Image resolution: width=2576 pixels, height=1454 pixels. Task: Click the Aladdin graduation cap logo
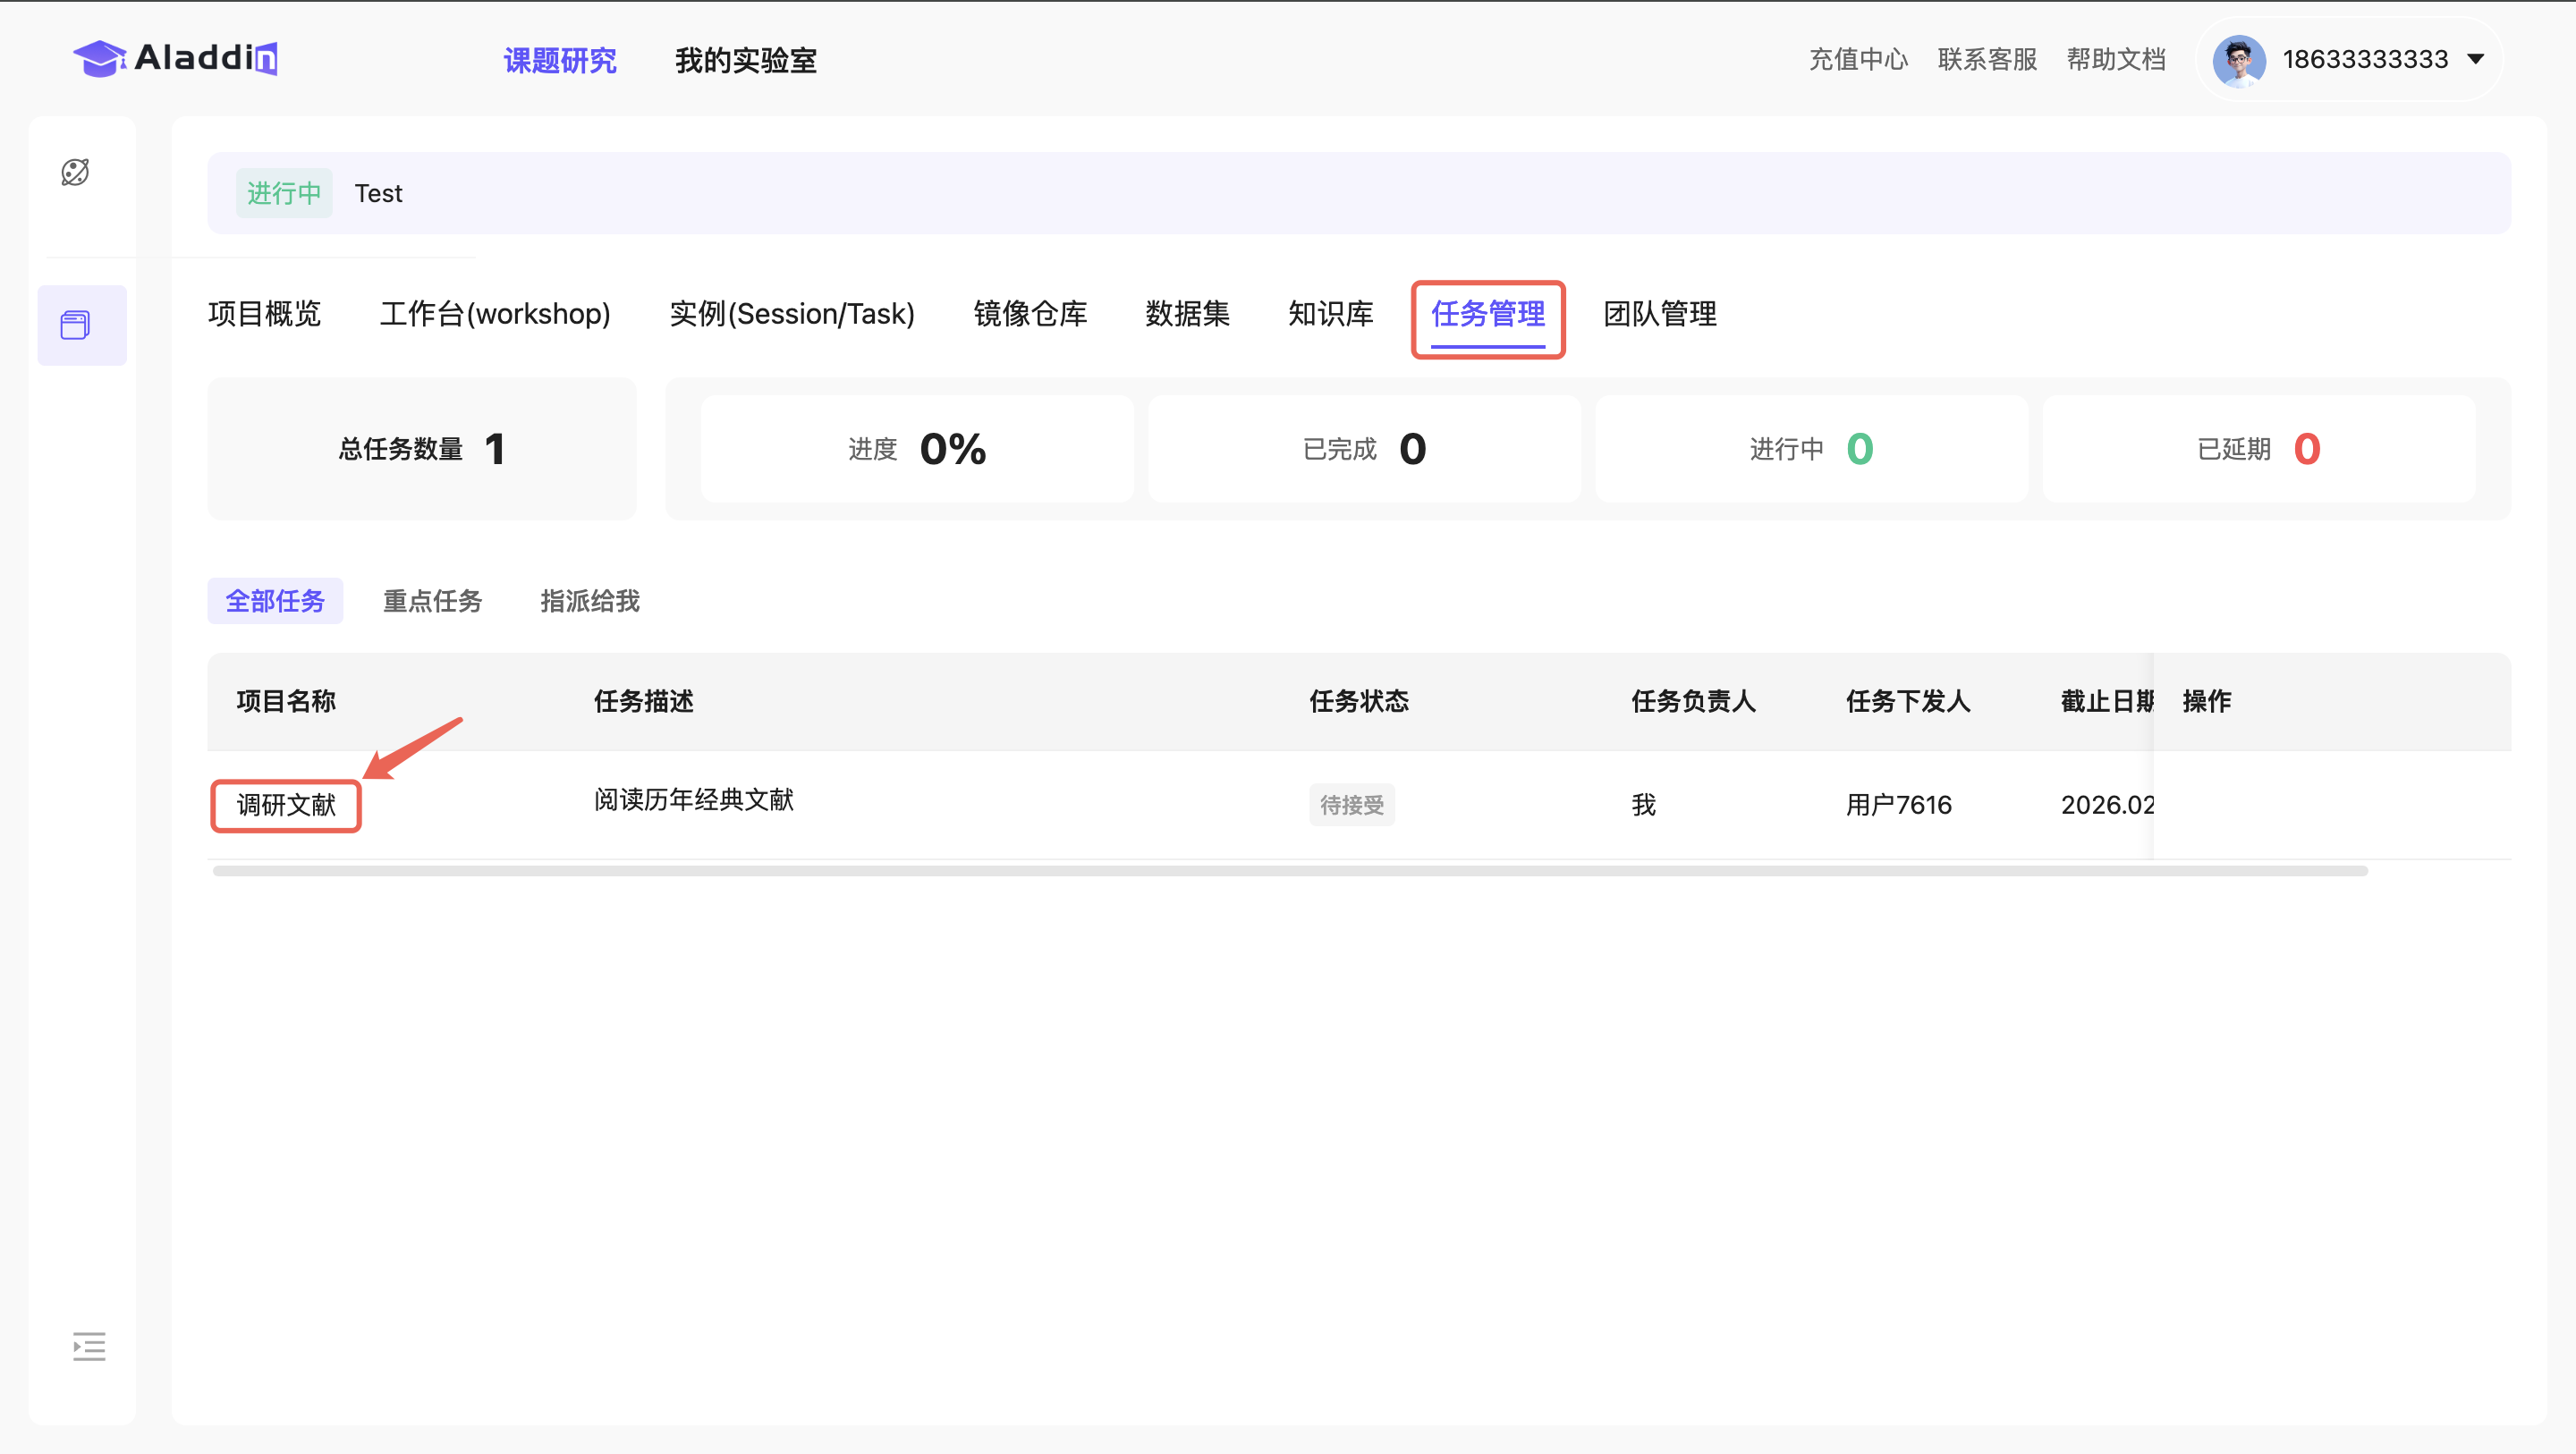(x=99, y=59)
